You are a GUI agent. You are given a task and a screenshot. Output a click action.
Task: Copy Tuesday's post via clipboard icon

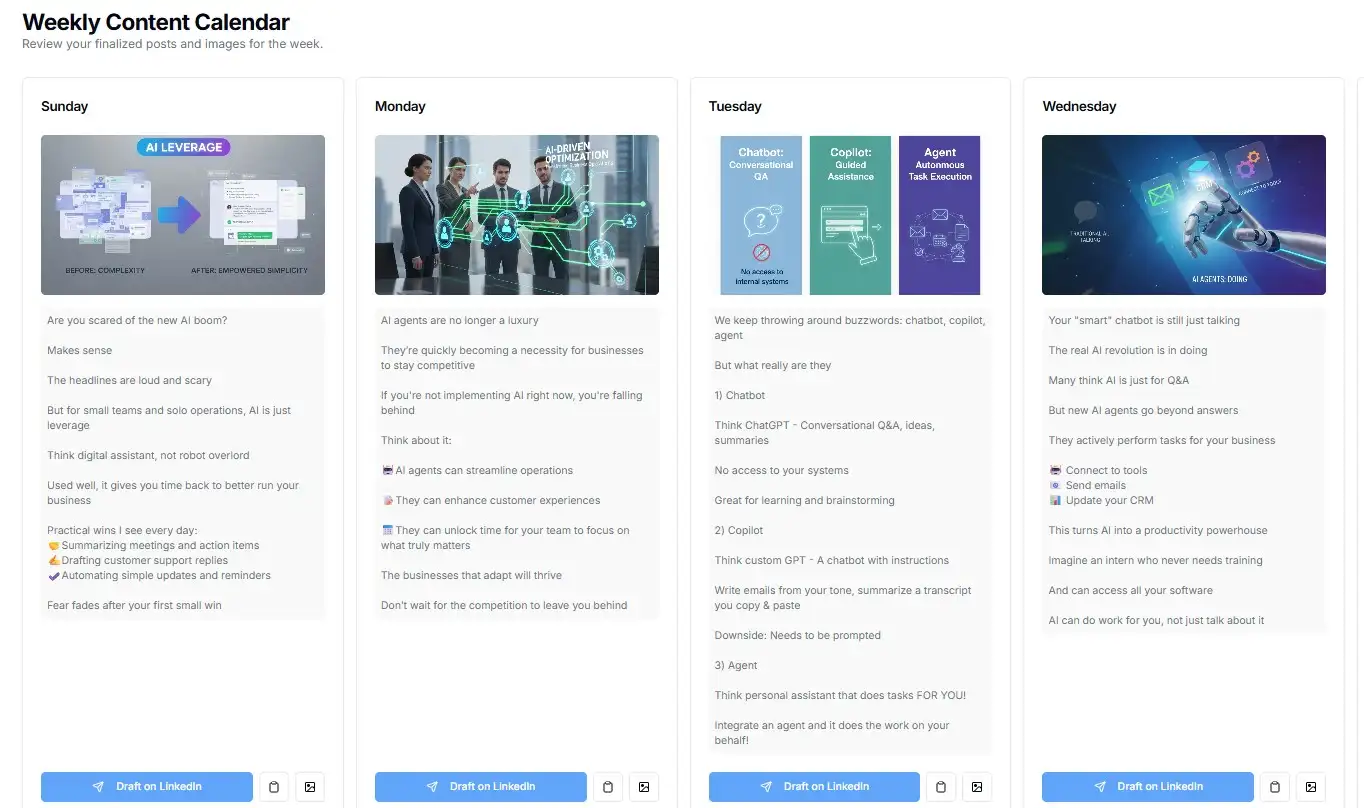coord(941,787)
